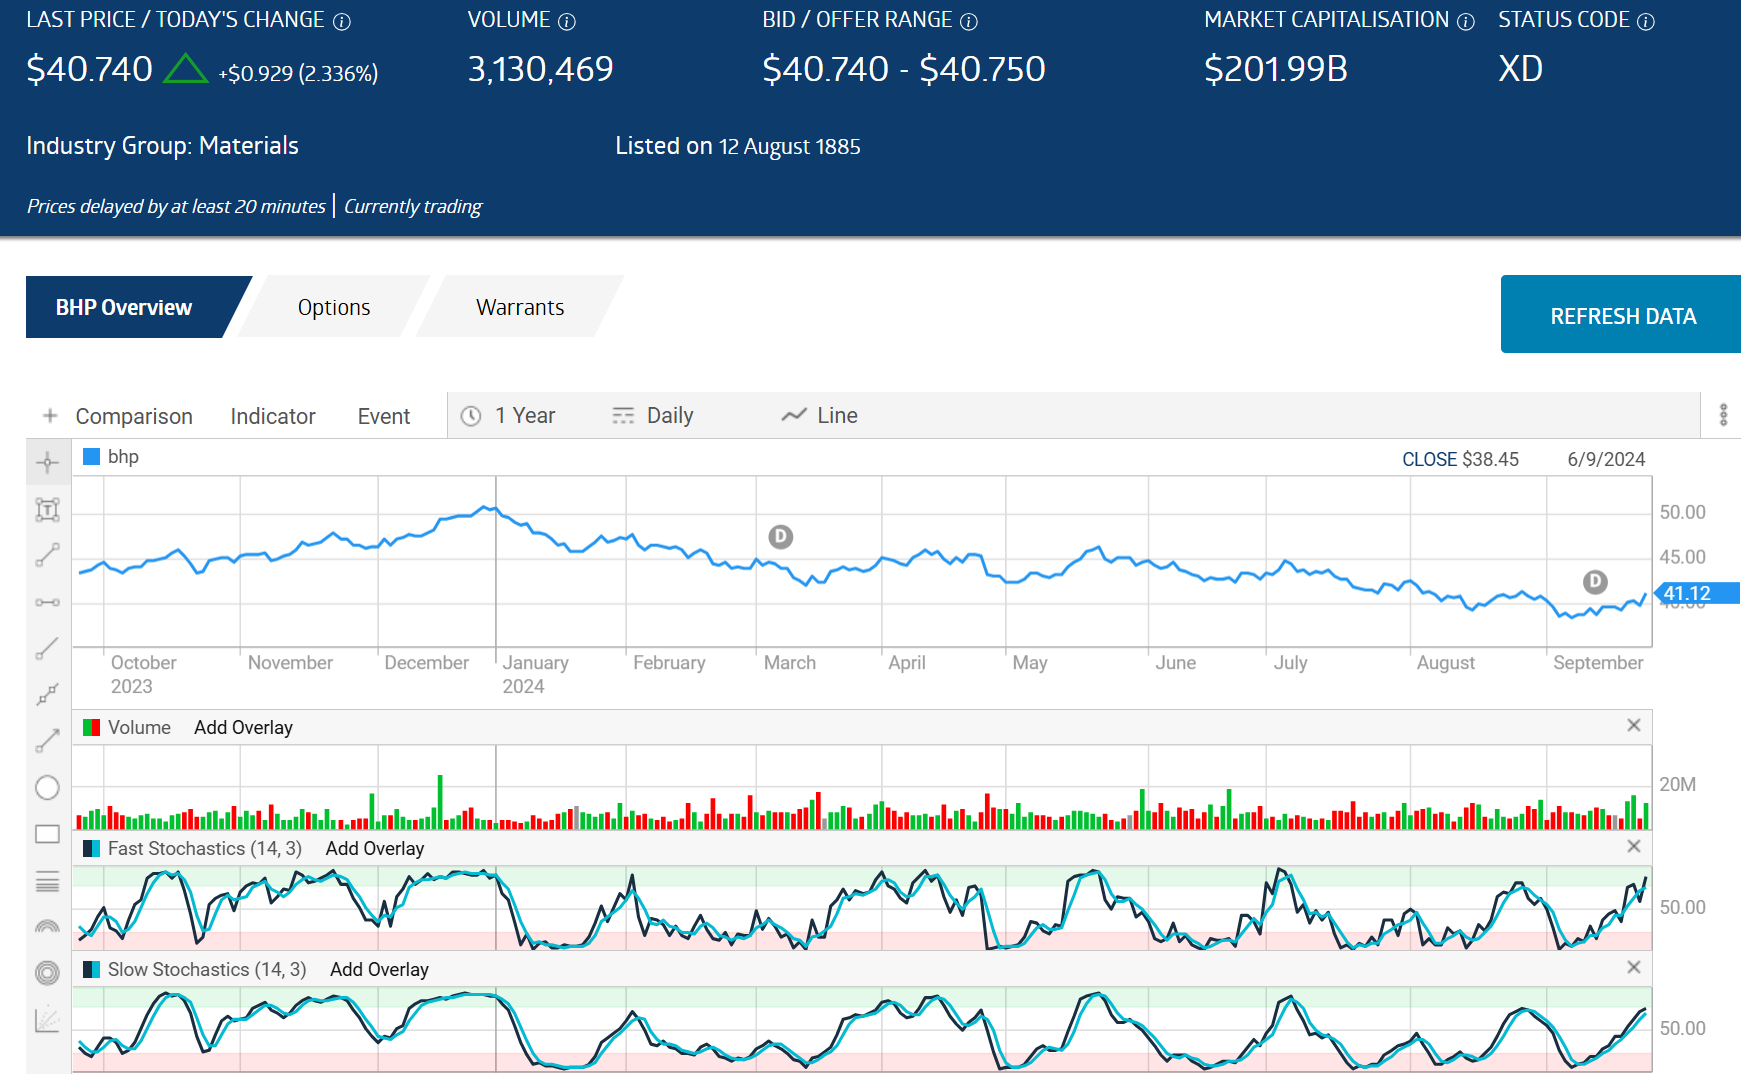Open the 1 Year time range dropdown
The image size is (1741, 1076).
[x=508, y=415]
